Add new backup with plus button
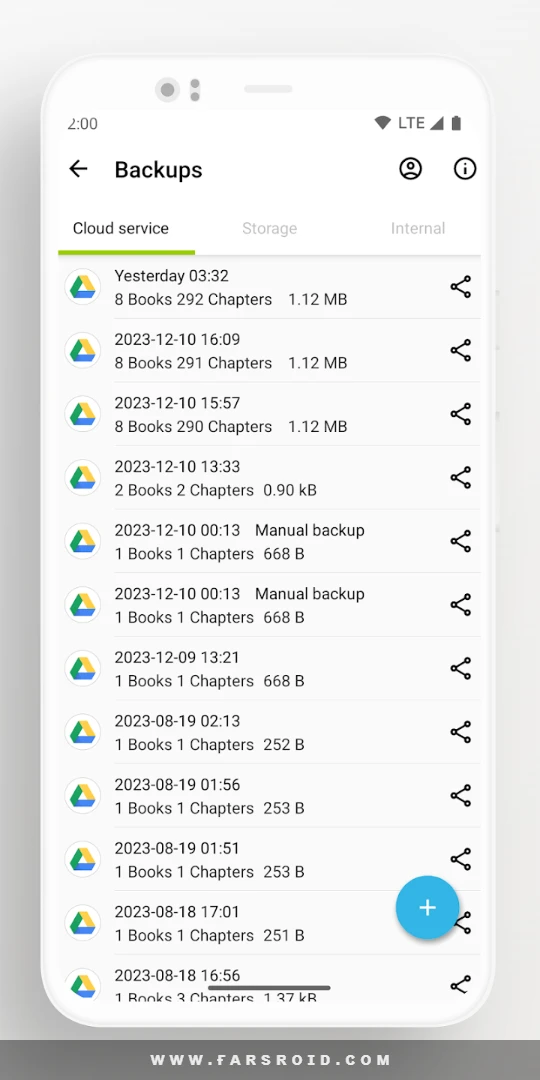The image size is (540, 1080). [x=428, y=908]
